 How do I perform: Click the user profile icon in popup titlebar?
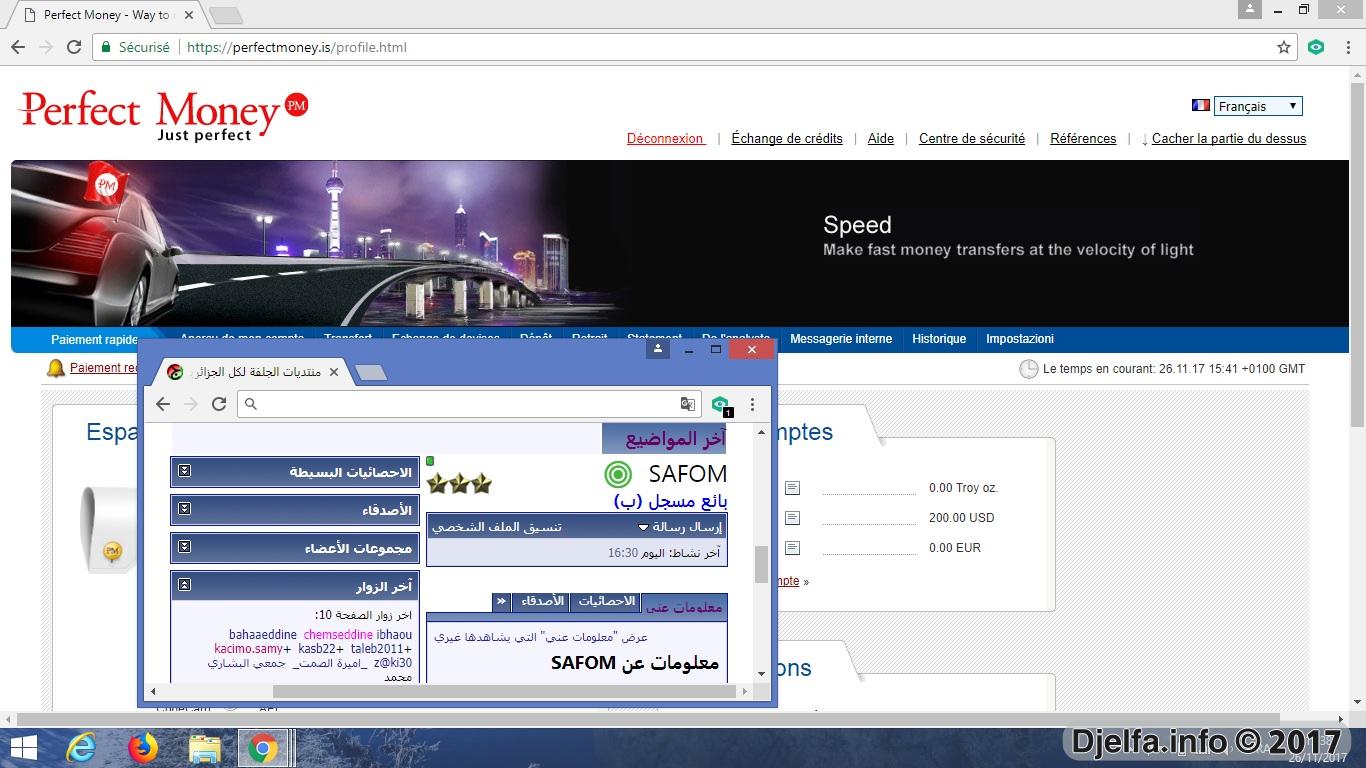(658, 349)
